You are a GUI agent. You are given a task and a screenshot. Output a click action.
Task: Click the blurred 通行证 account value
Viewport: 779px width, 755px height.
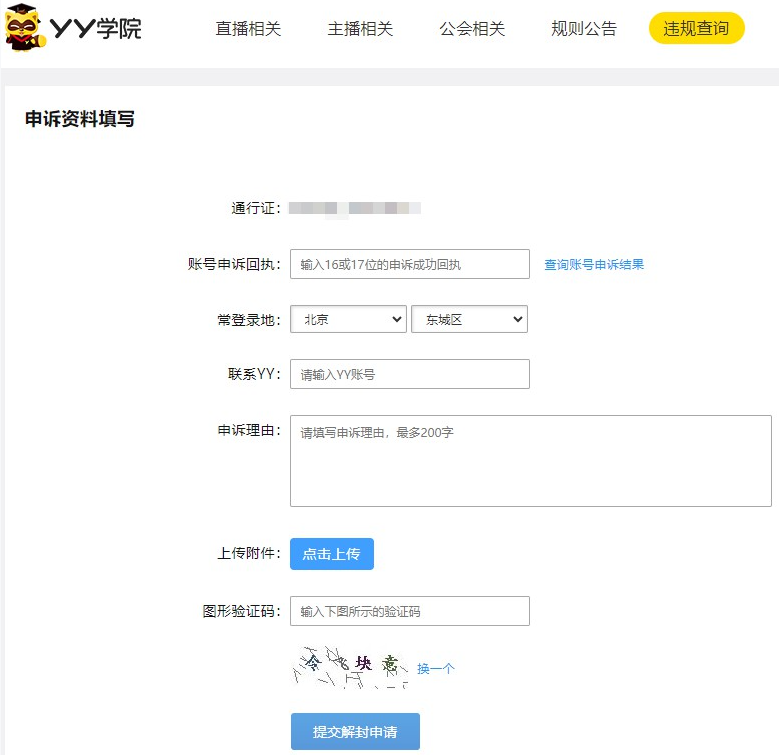point(355,209)
